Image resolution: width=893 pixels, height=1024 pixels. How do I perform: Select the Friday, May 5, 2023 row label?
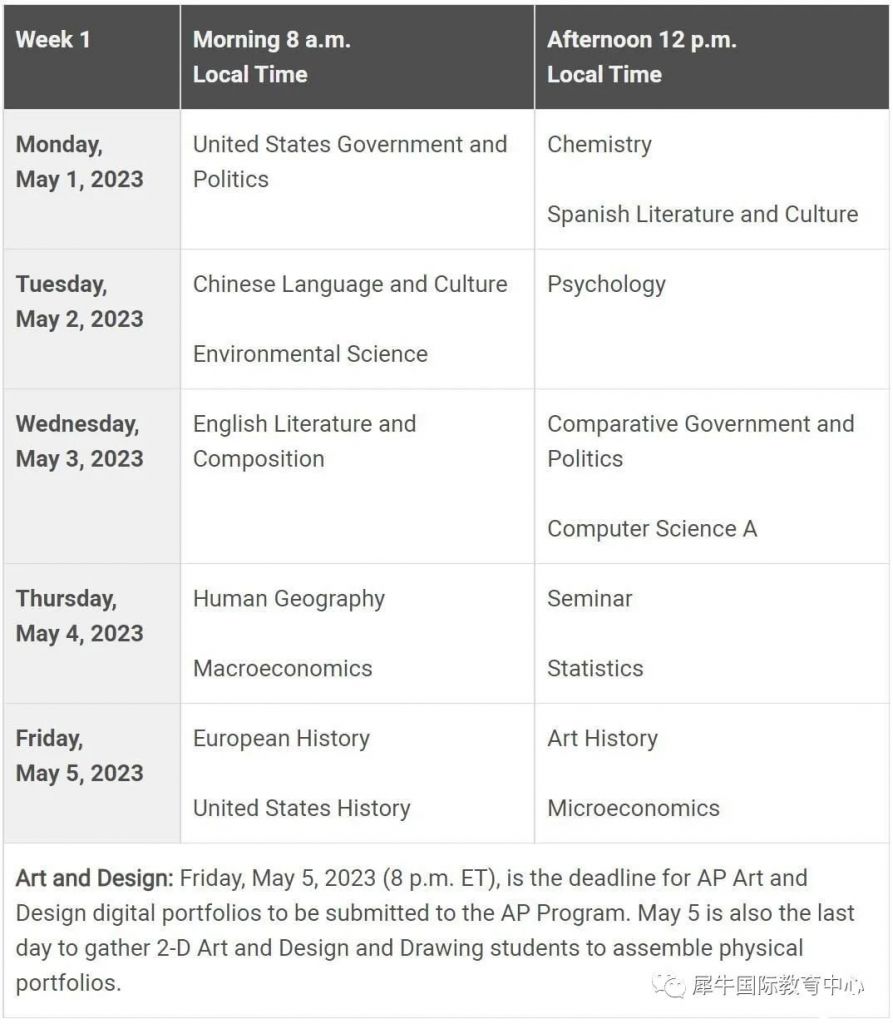tap(79, 756)
